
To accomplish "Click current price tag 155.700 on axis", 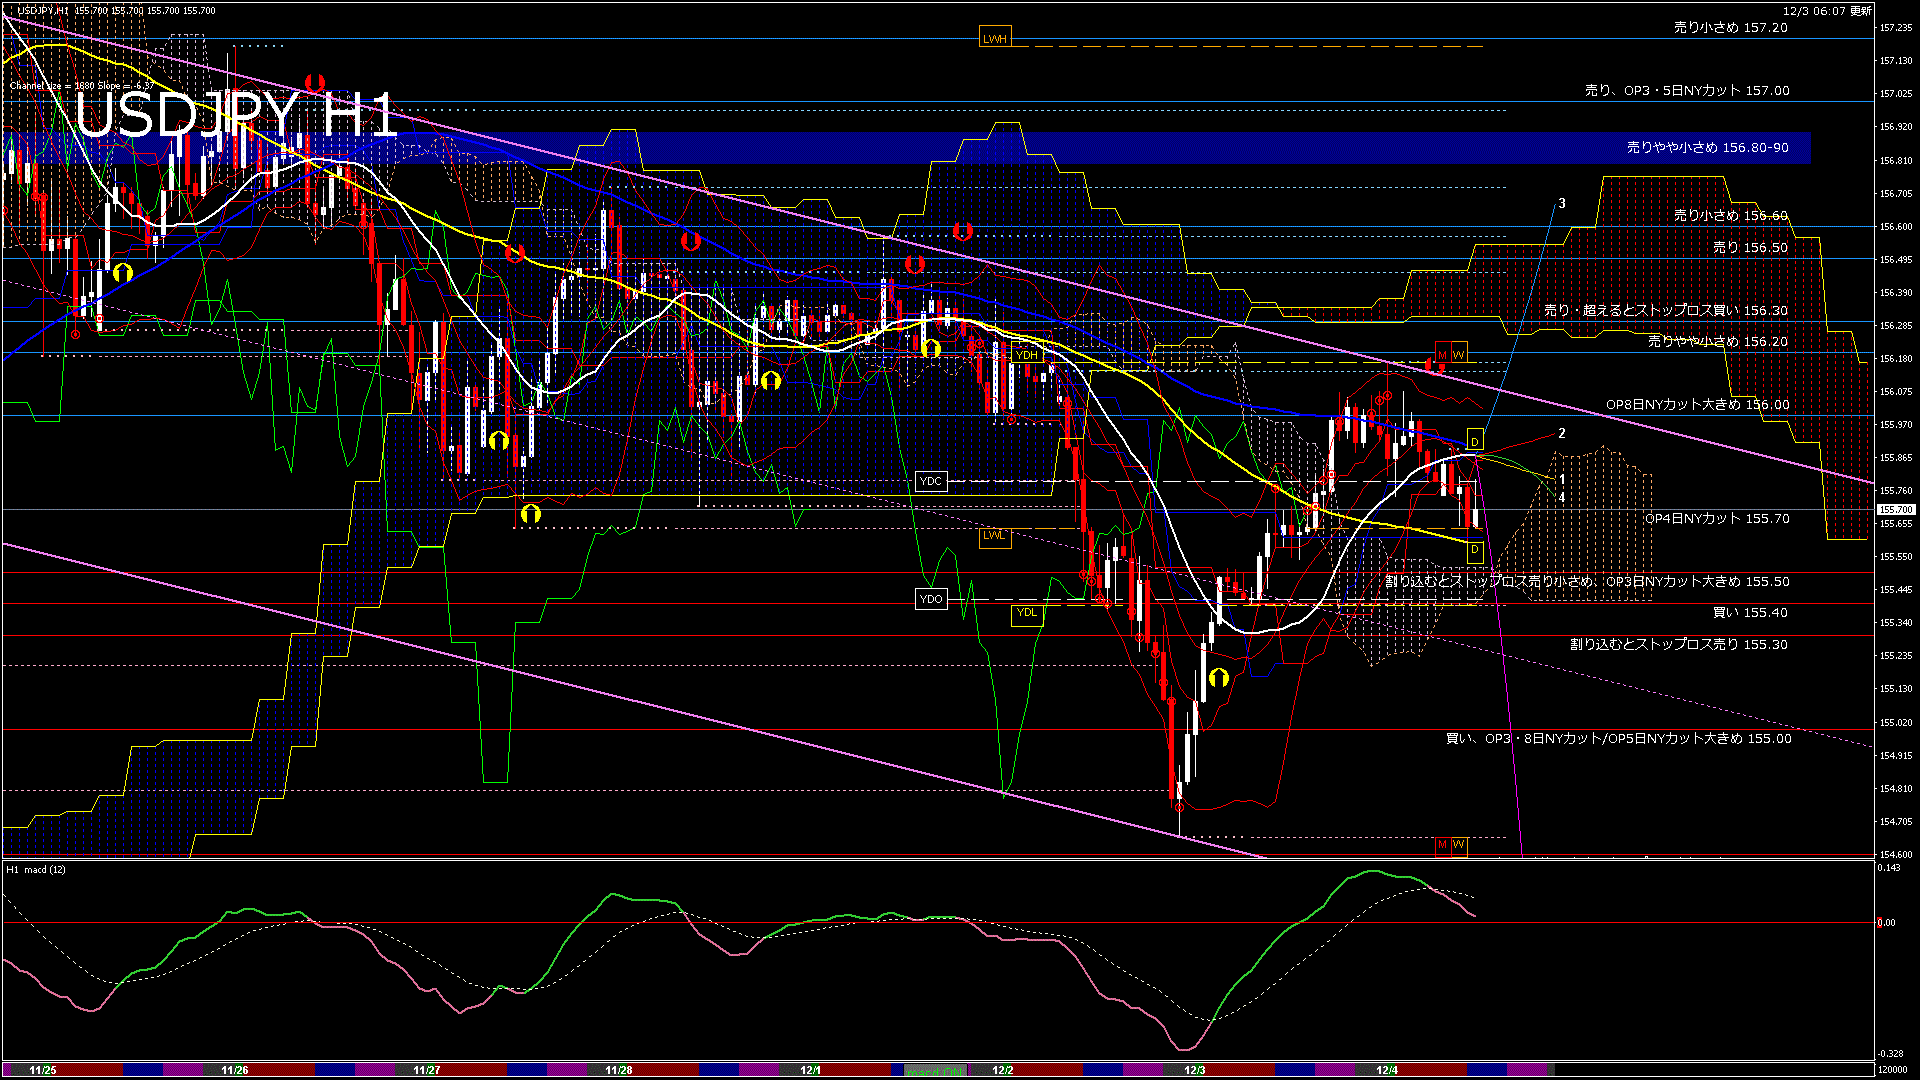I will point(1894,510).
